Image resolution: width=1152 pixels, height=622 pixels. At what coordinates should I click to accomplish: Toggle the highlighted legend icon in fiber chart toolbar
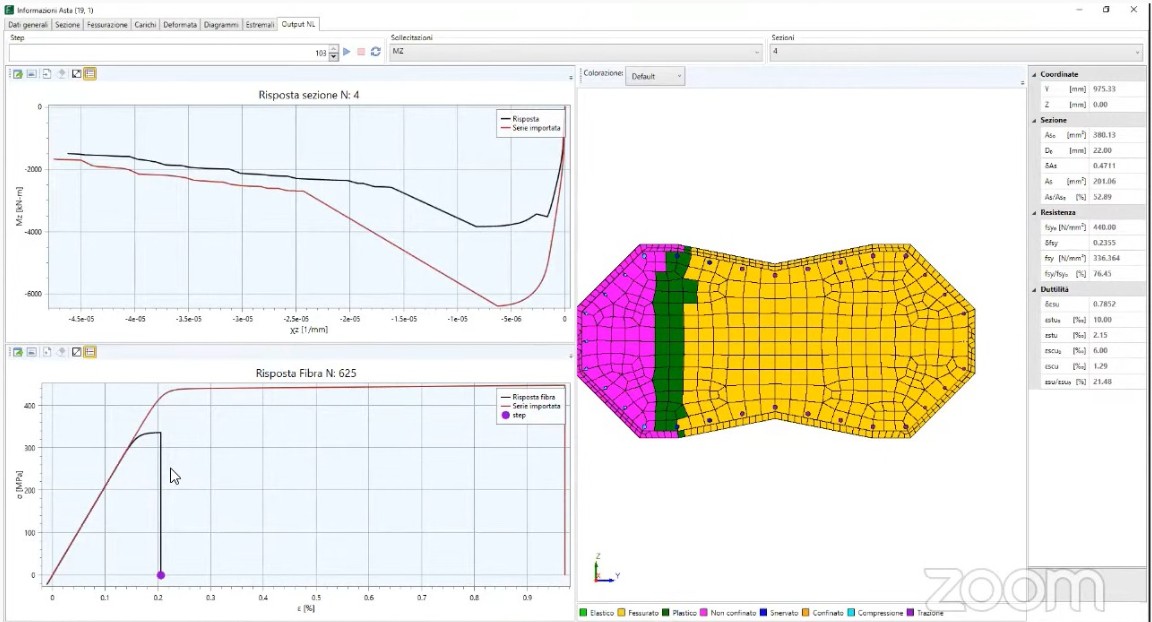coord(90,352)
